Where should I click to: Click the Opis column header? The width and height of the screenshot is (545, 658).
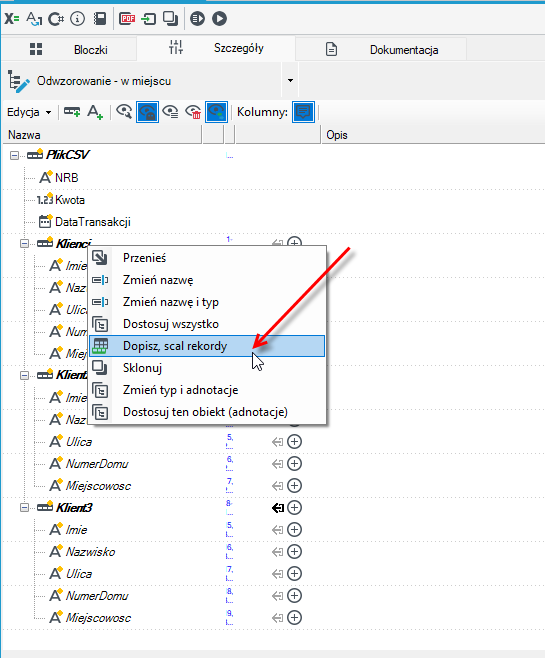[433, 135]
